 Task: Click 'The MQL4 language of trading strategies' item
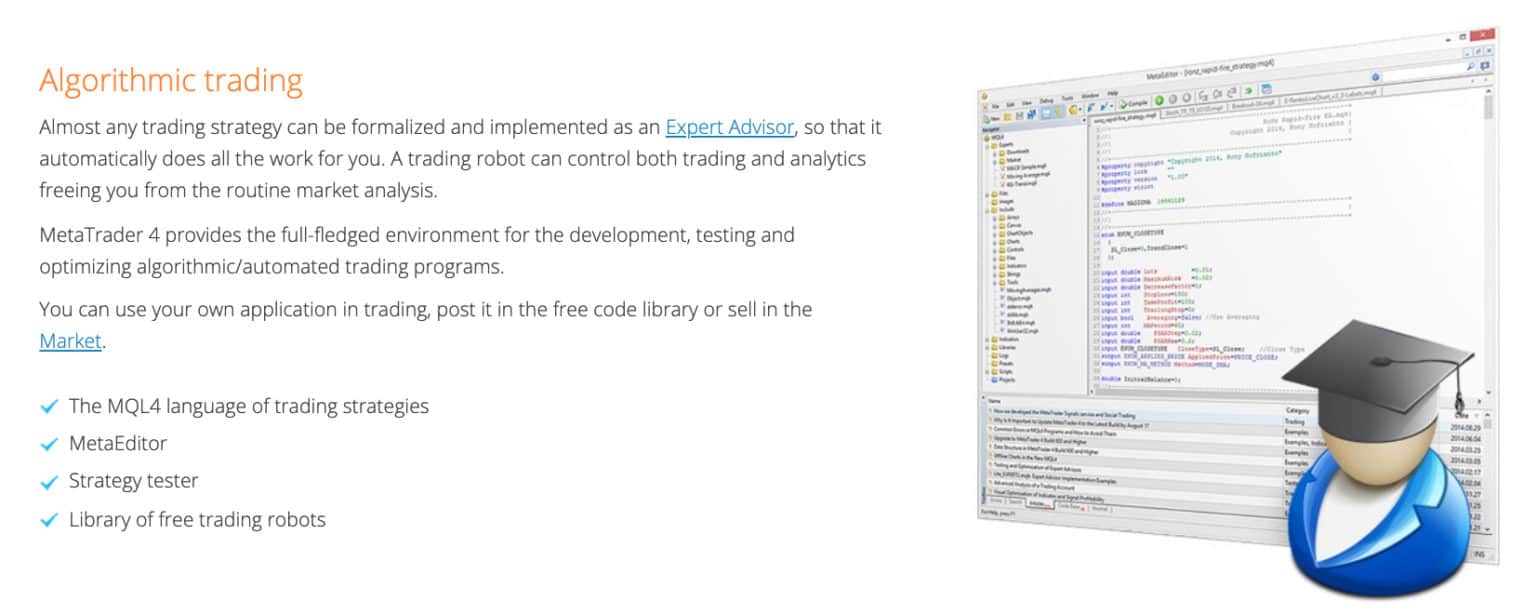(248, 406)
